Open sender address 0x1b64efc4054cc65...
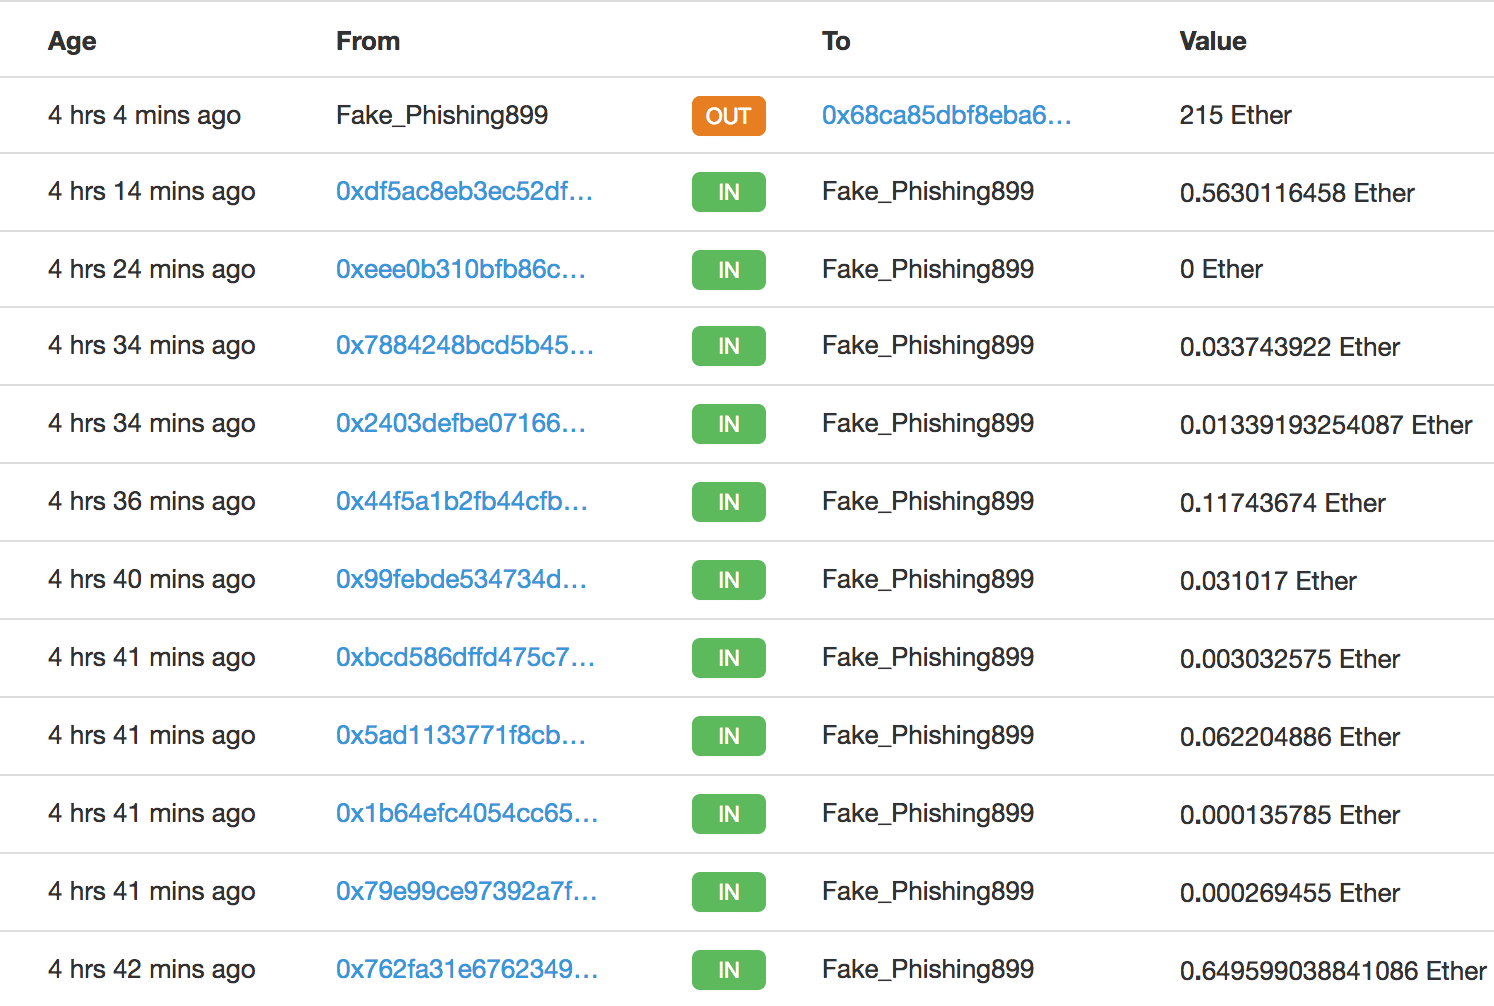Viewport: 1494px width, 1006px height. 467,813
